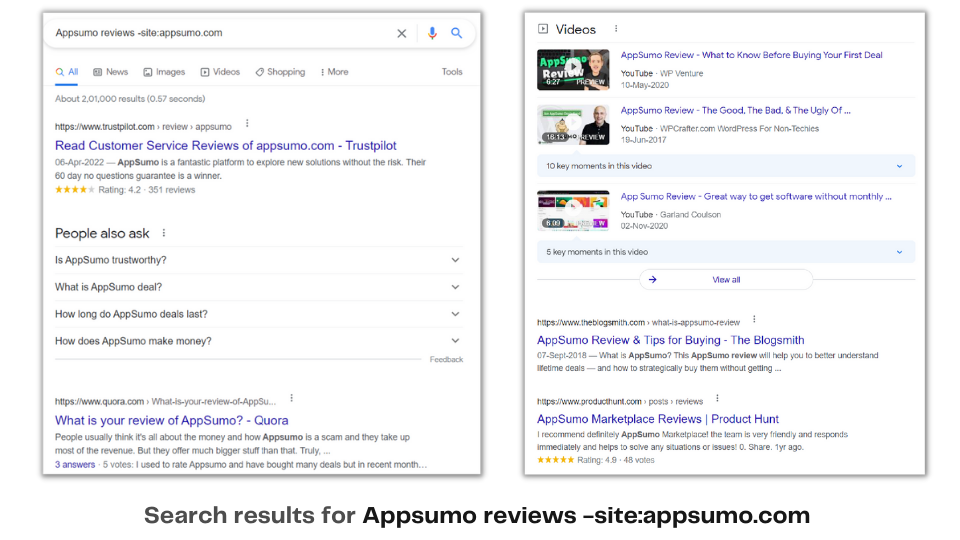Viewport: 960px width, 540px height.
Task: Open 'What to Know Before Buying' video link
Action: click(x=751, y=55)
